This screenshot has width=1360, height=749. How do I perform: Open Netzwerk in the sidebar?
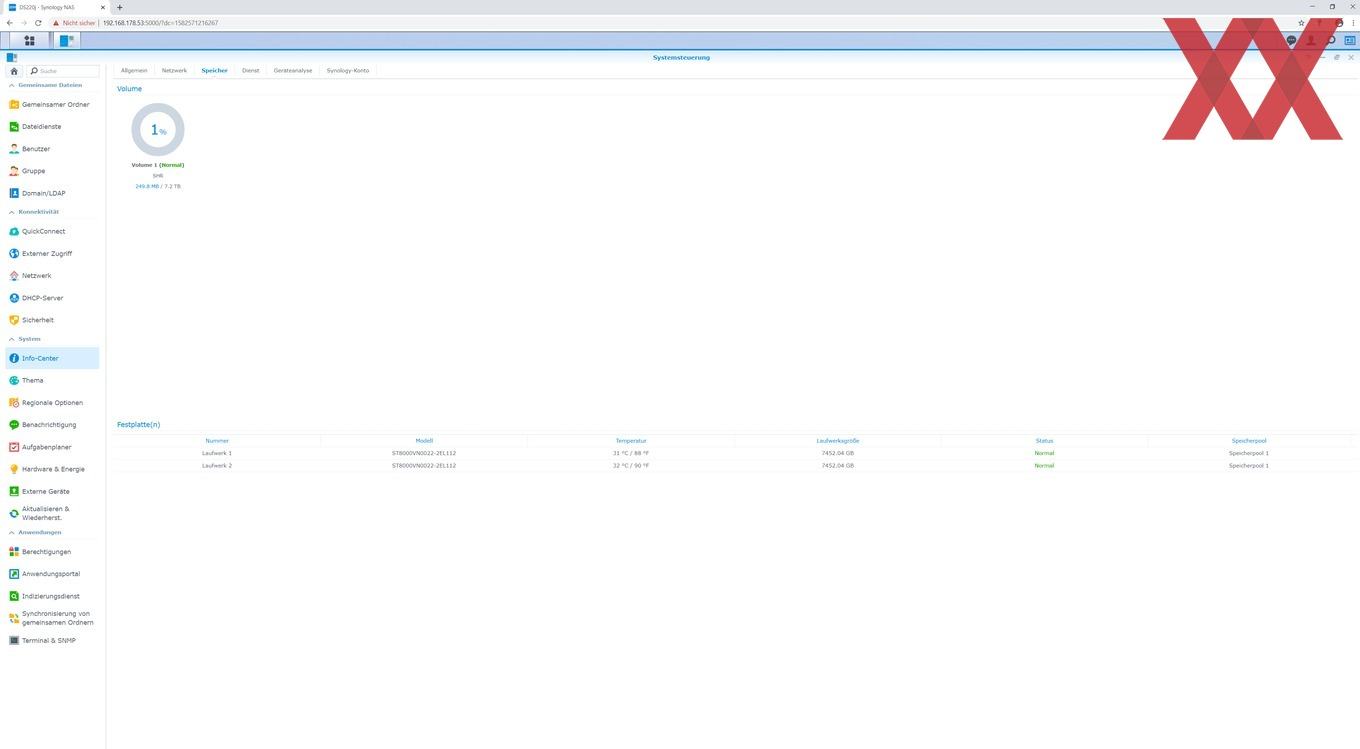coord(52,275)
